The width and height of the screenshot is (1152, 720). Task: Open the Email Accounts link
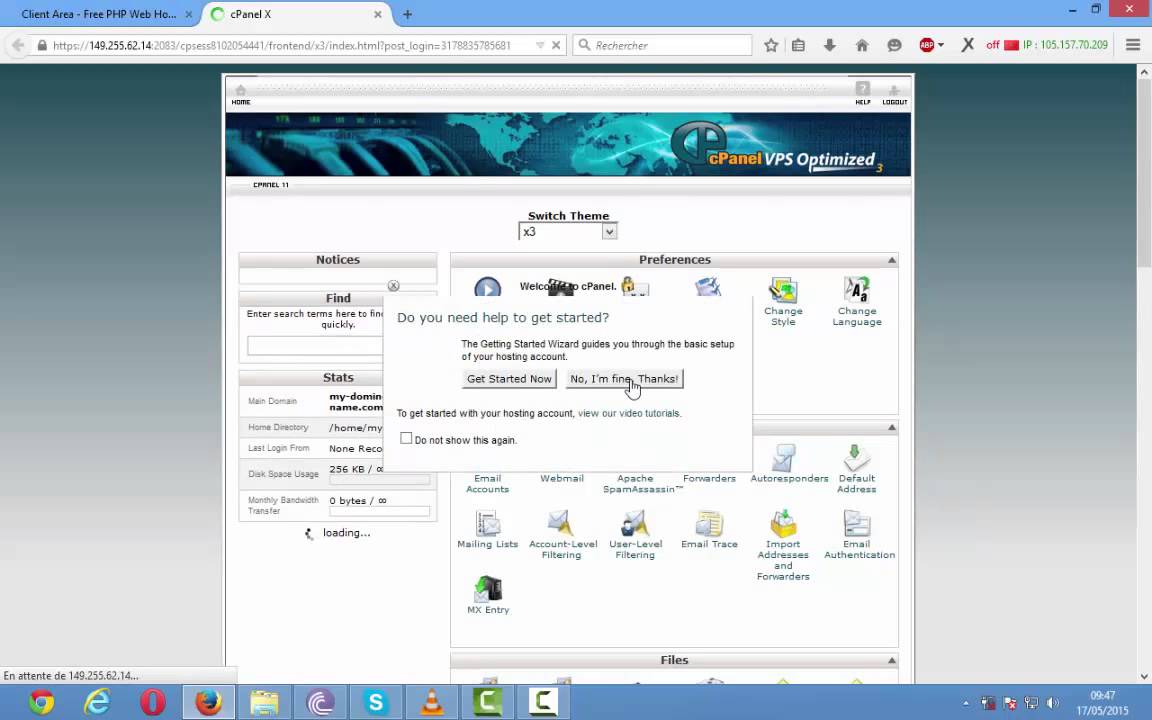click(x=487, y=483)
